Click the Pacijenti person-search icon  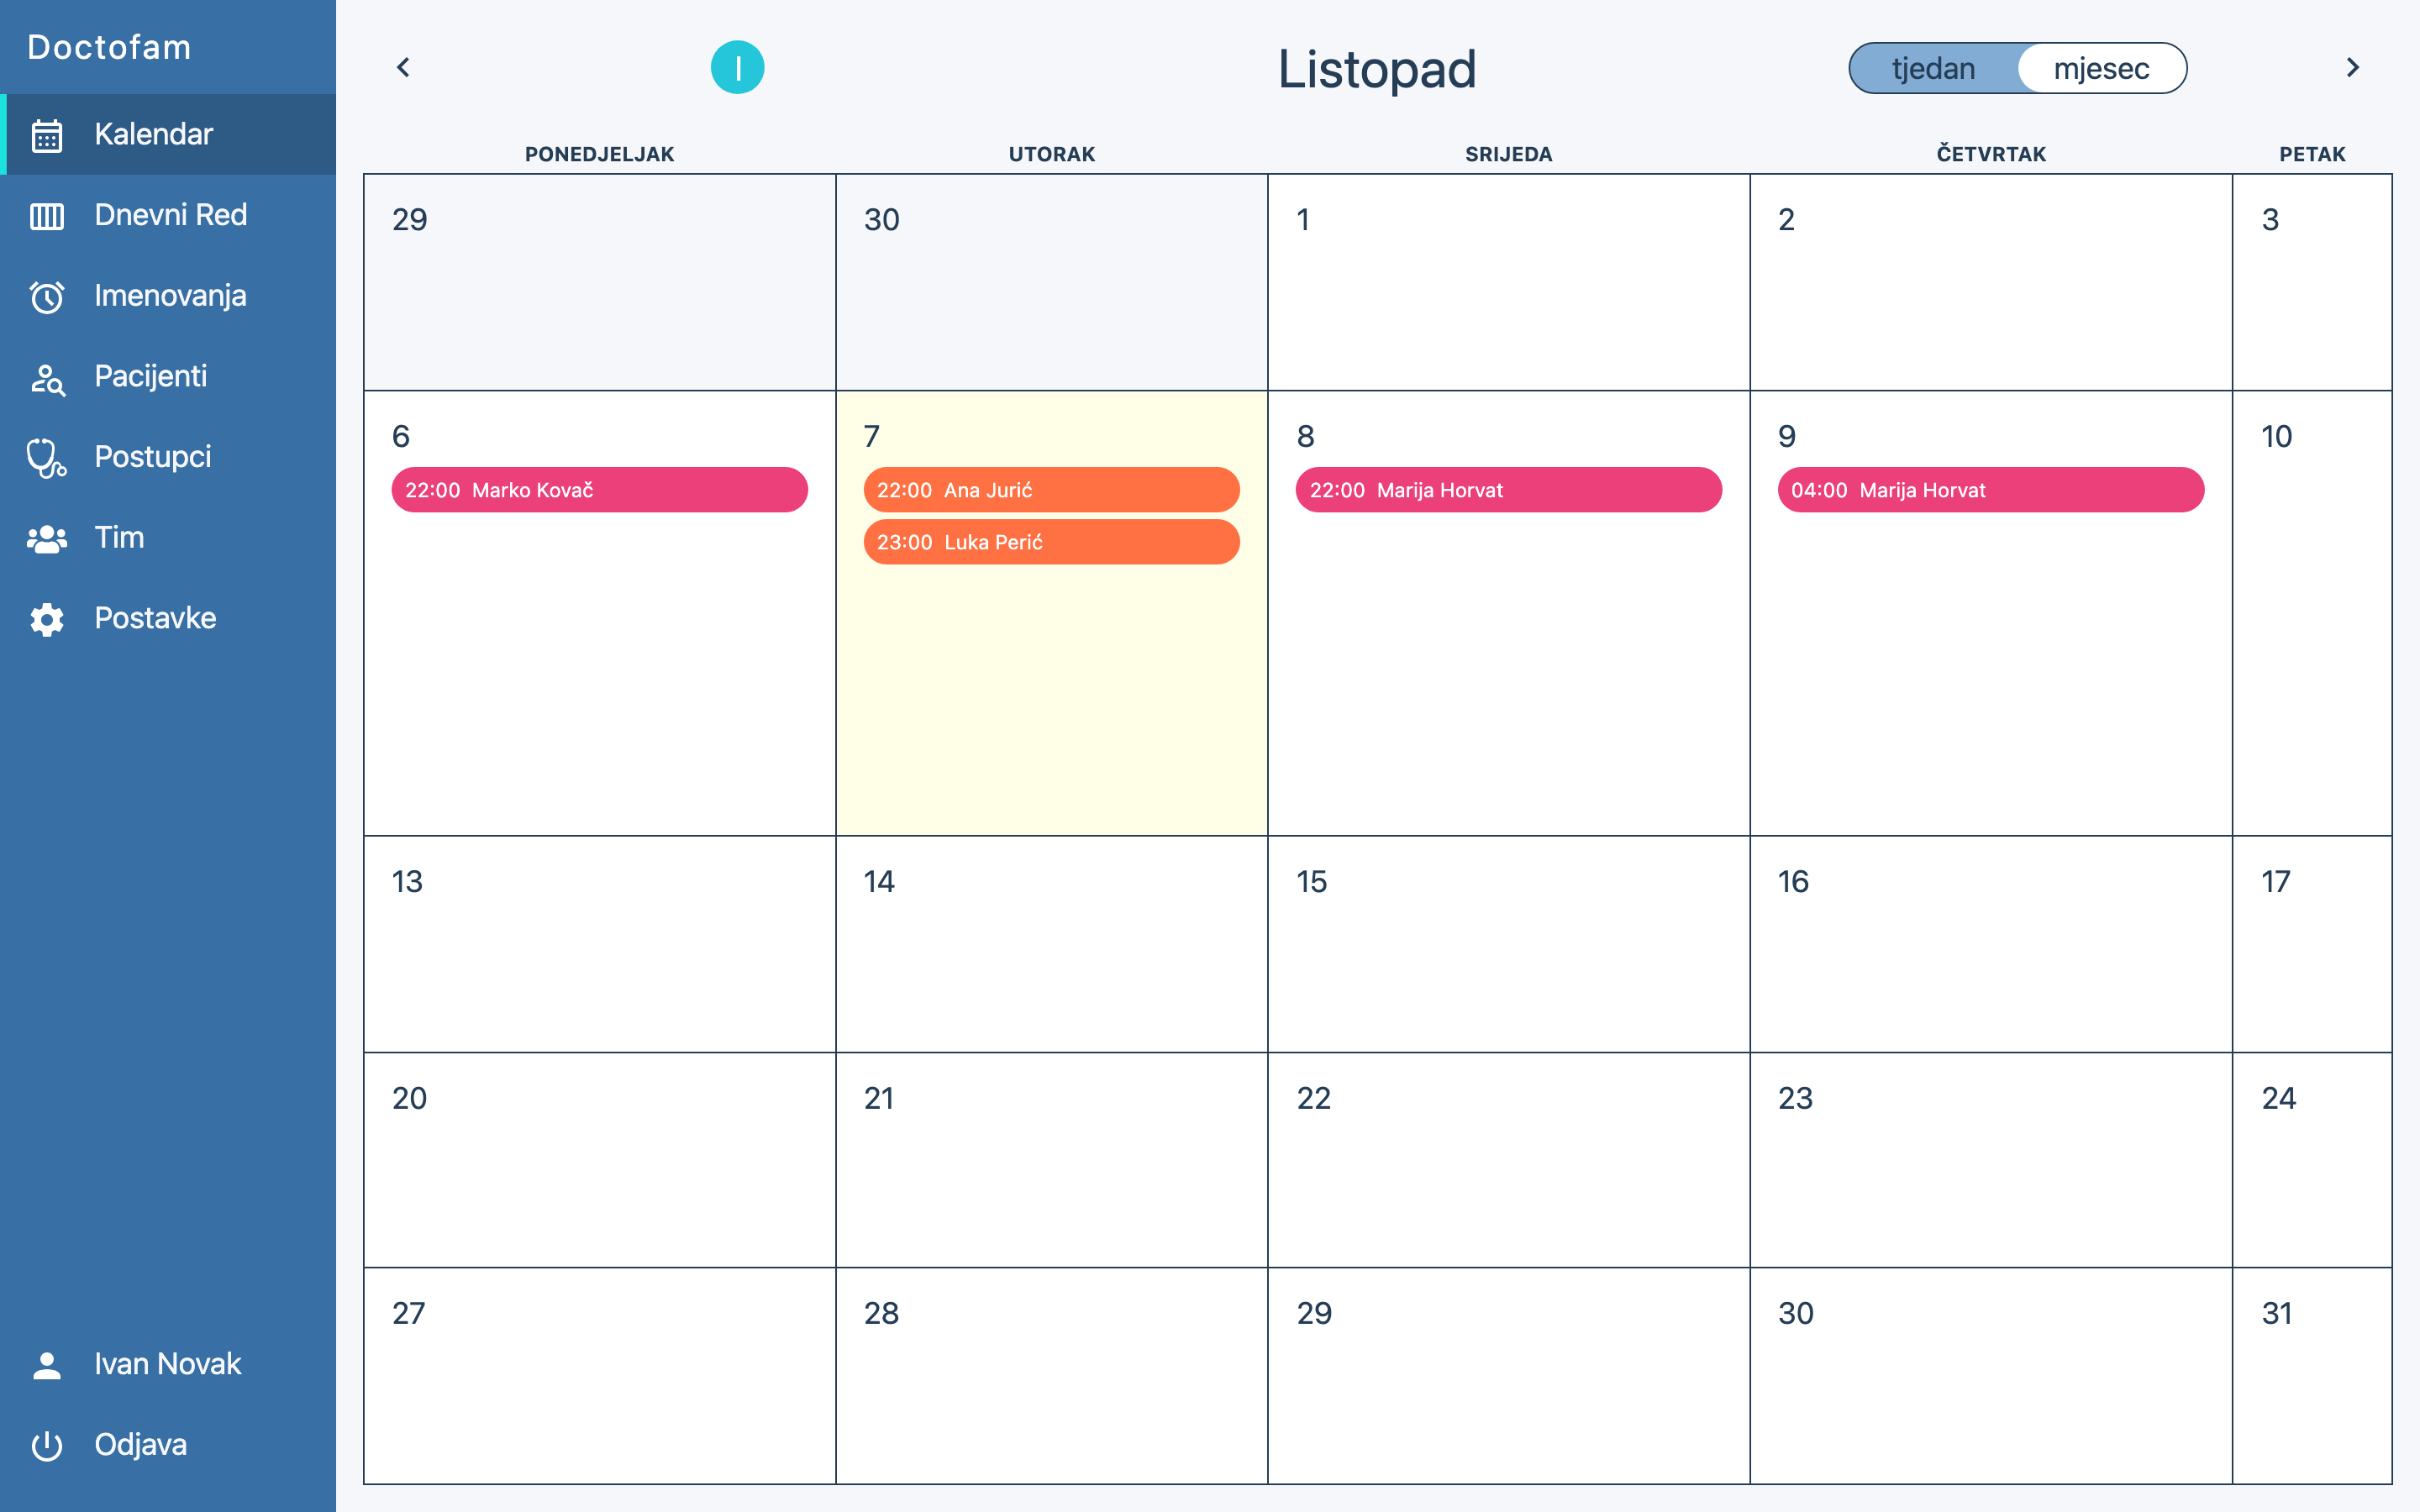[x=47, y=378]
